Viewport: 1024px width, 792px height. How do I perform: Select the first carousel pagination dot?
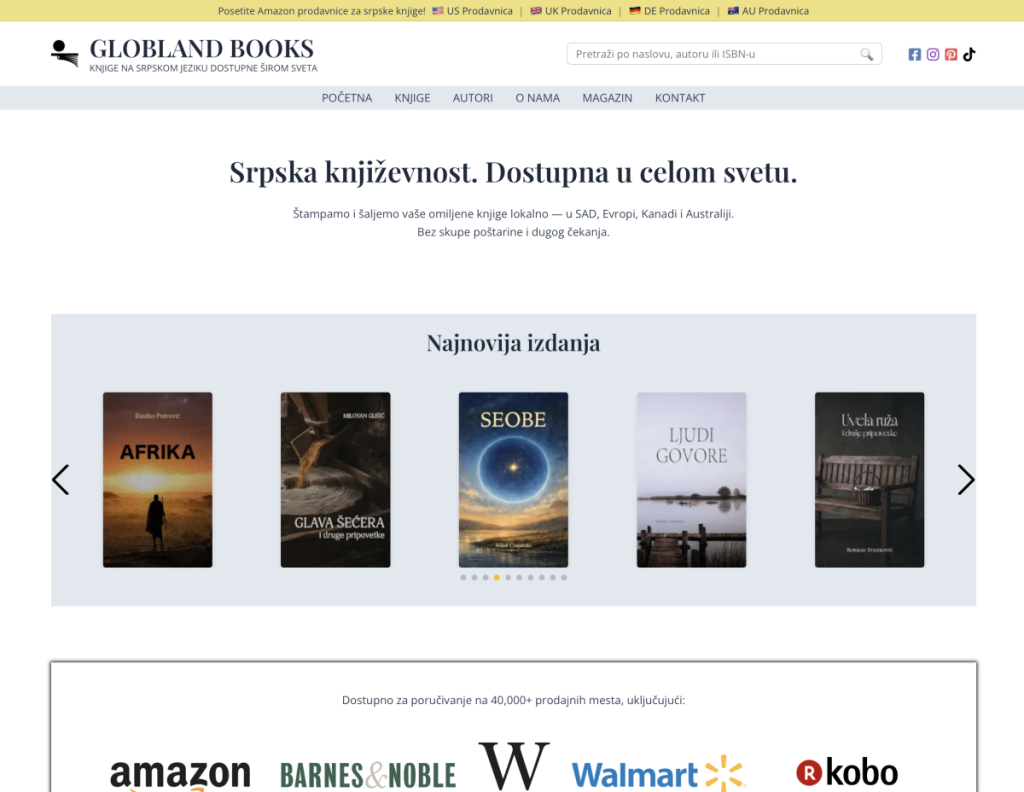coord(463,577)
